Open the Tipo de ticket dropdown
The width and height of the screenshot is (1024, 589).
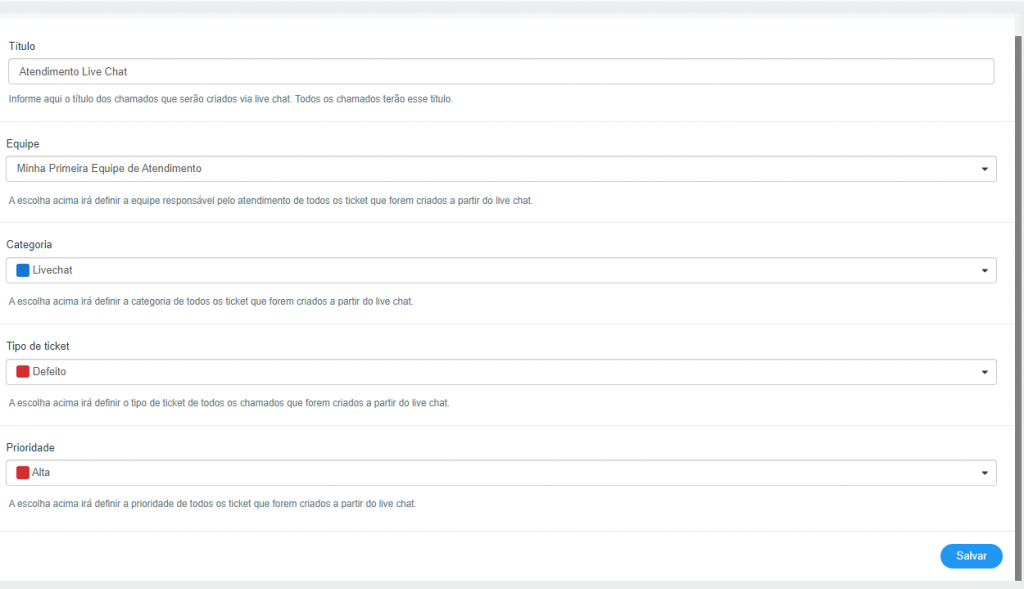tap(501, 372)
